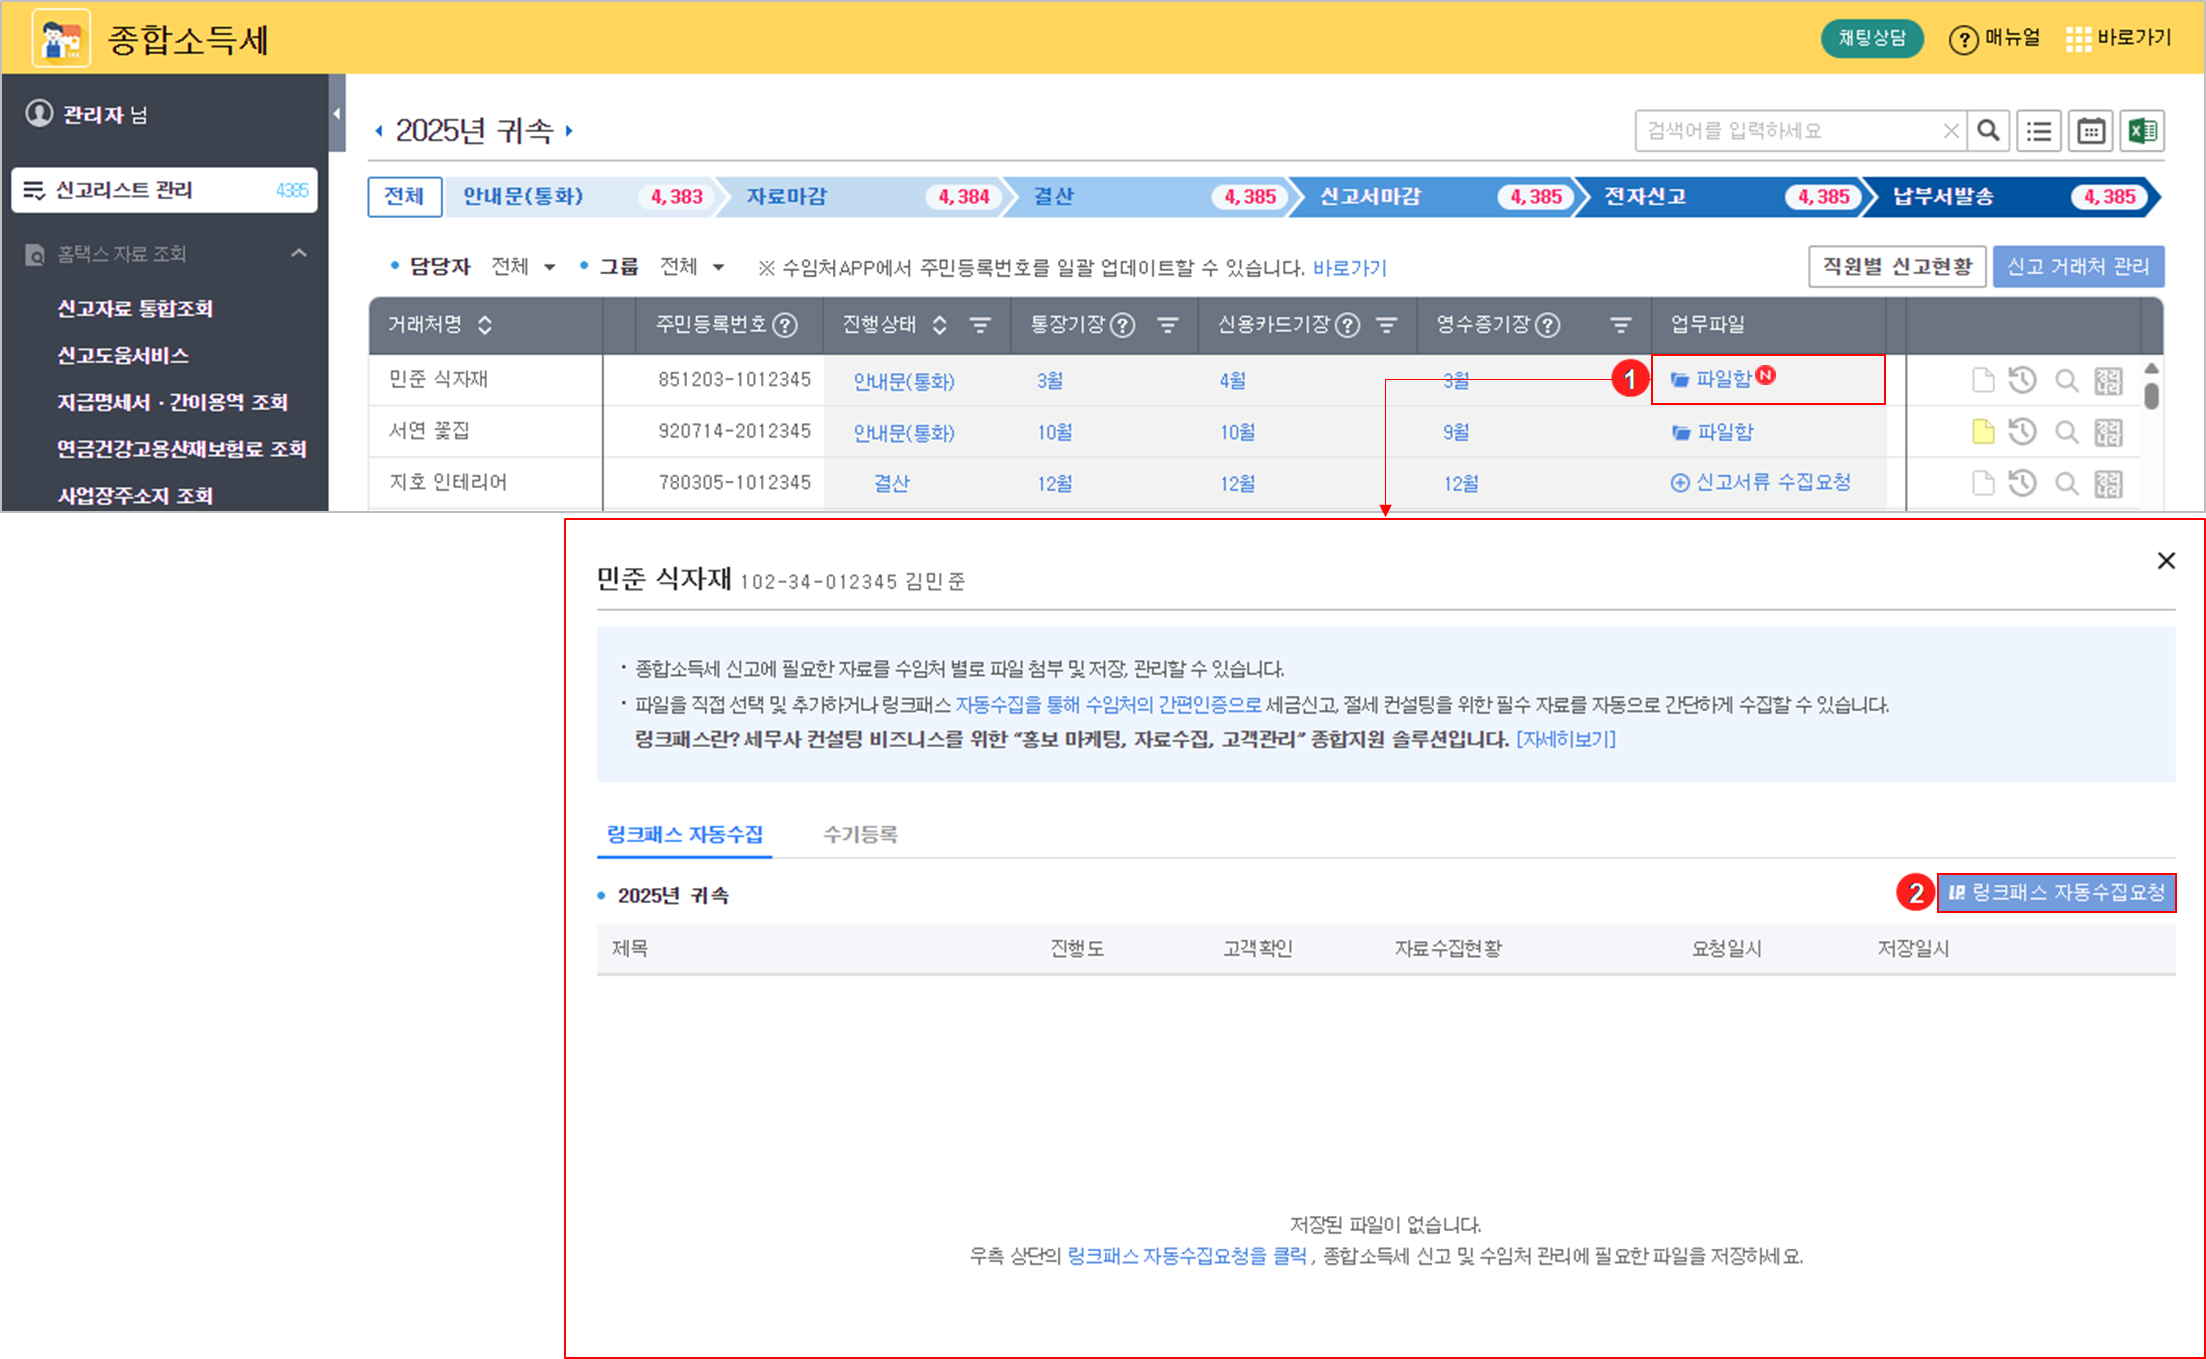Image resolution: width=2206 pixels, height=1359 pixels.
Task: Open yellow note icon in 서연 꽃집 row
Action: pos(1982,432)
